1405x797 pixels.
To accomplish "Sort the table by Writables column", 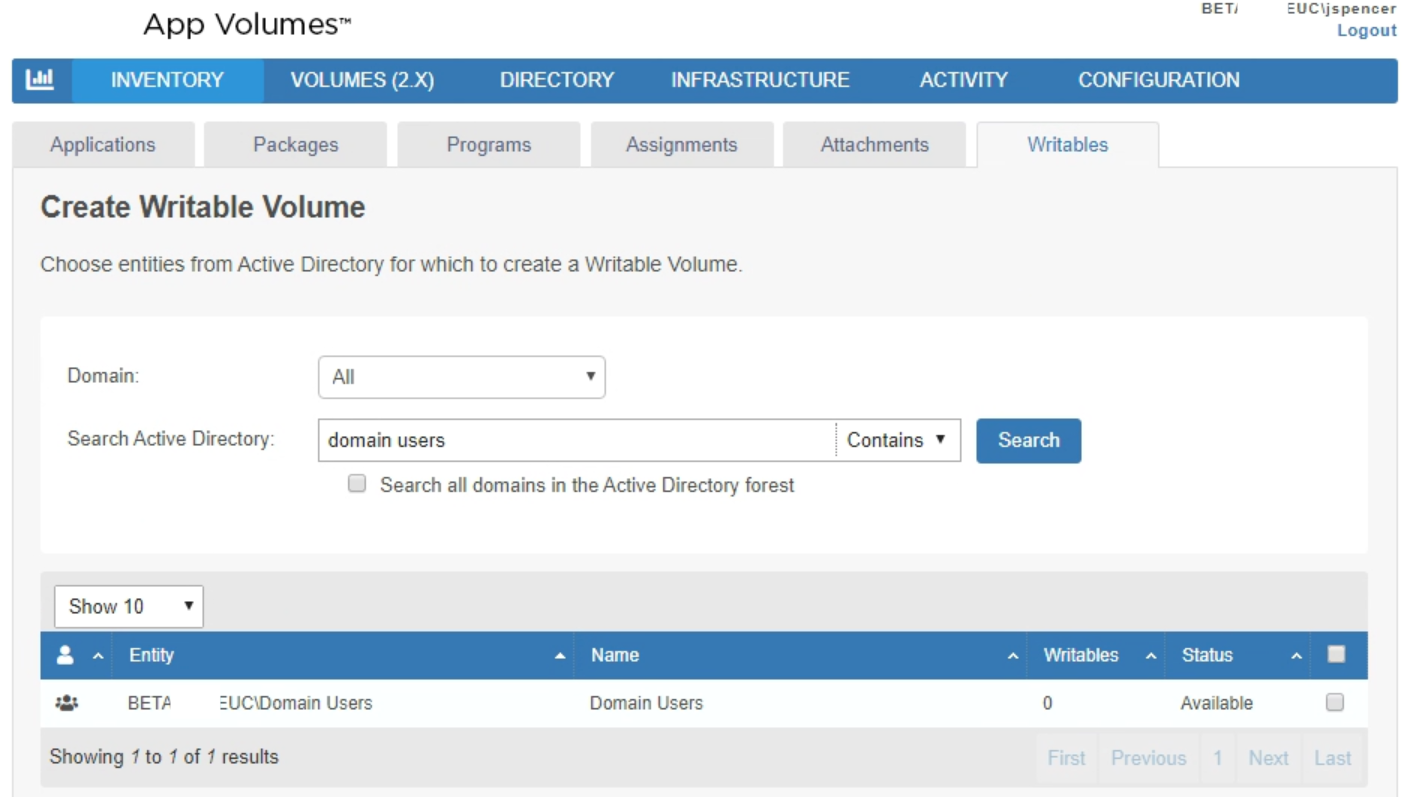I will click(x=1081, y=655).
